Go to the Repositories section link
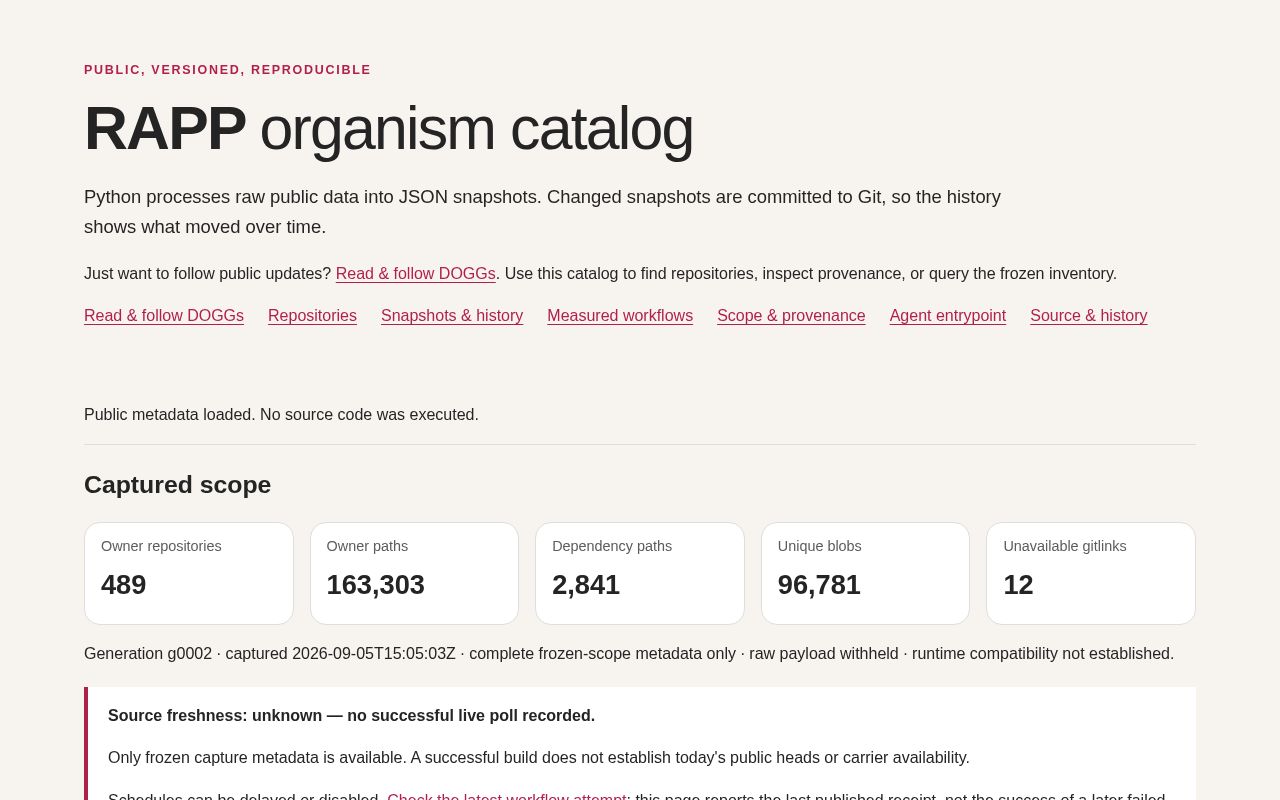This screenshot has width=1280, height=800. [x=312, y=316]
